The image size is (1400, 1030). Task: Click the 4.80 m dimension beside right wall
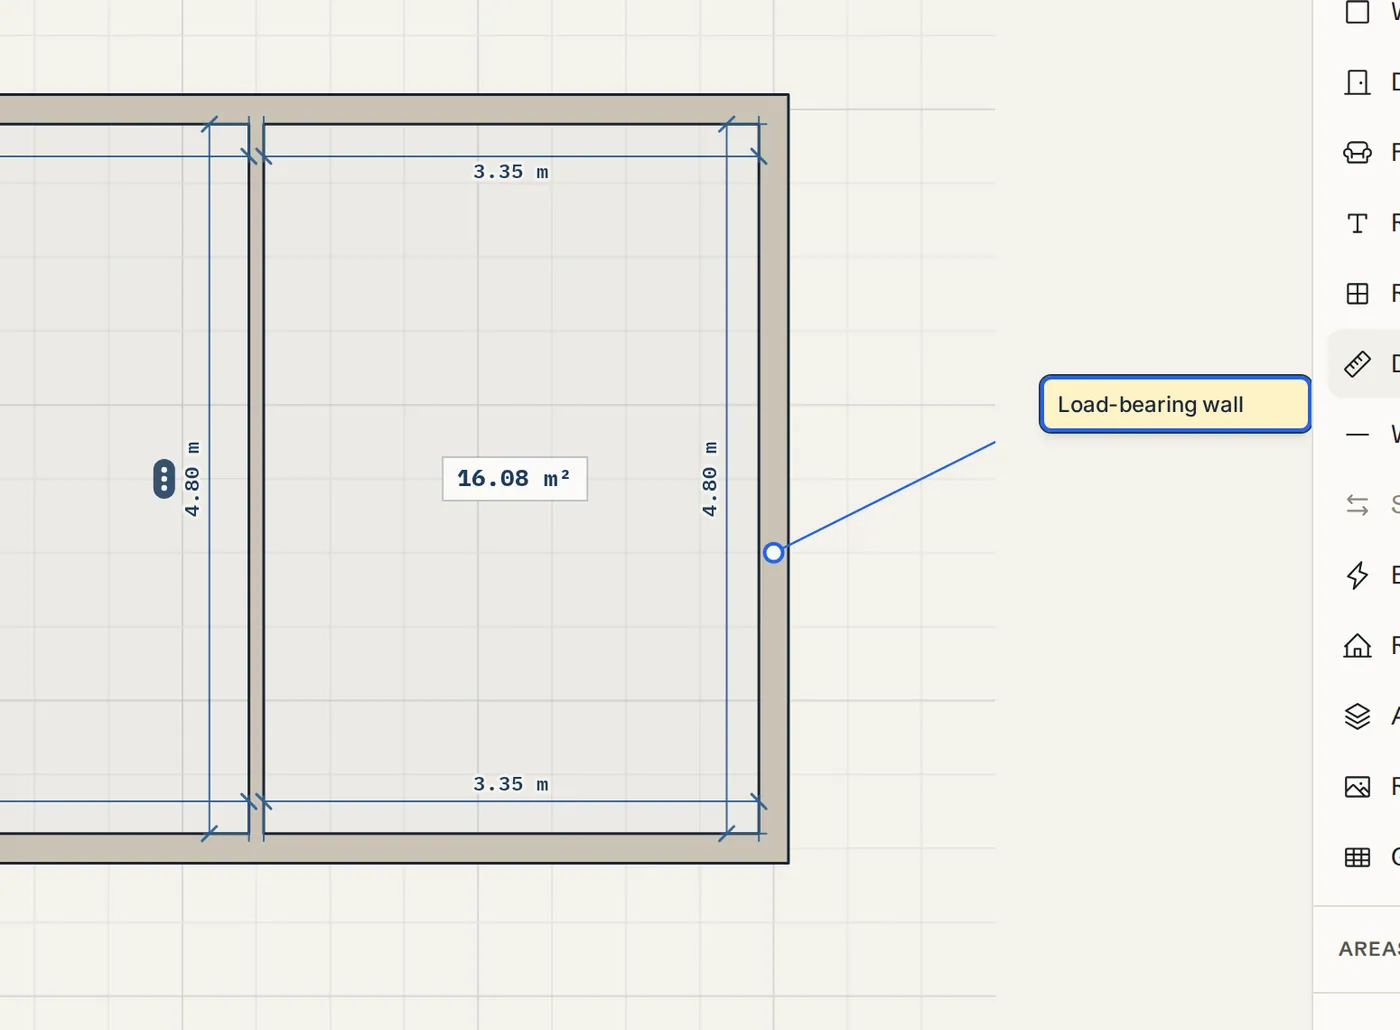pyautogui.click(x=709, y=479)
